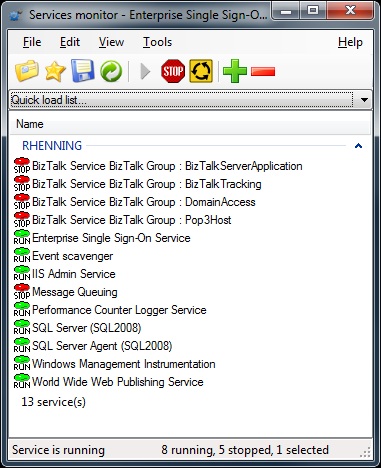Open the File menu
The width and height of the screenshot is (381, 468).
[32, 42]
